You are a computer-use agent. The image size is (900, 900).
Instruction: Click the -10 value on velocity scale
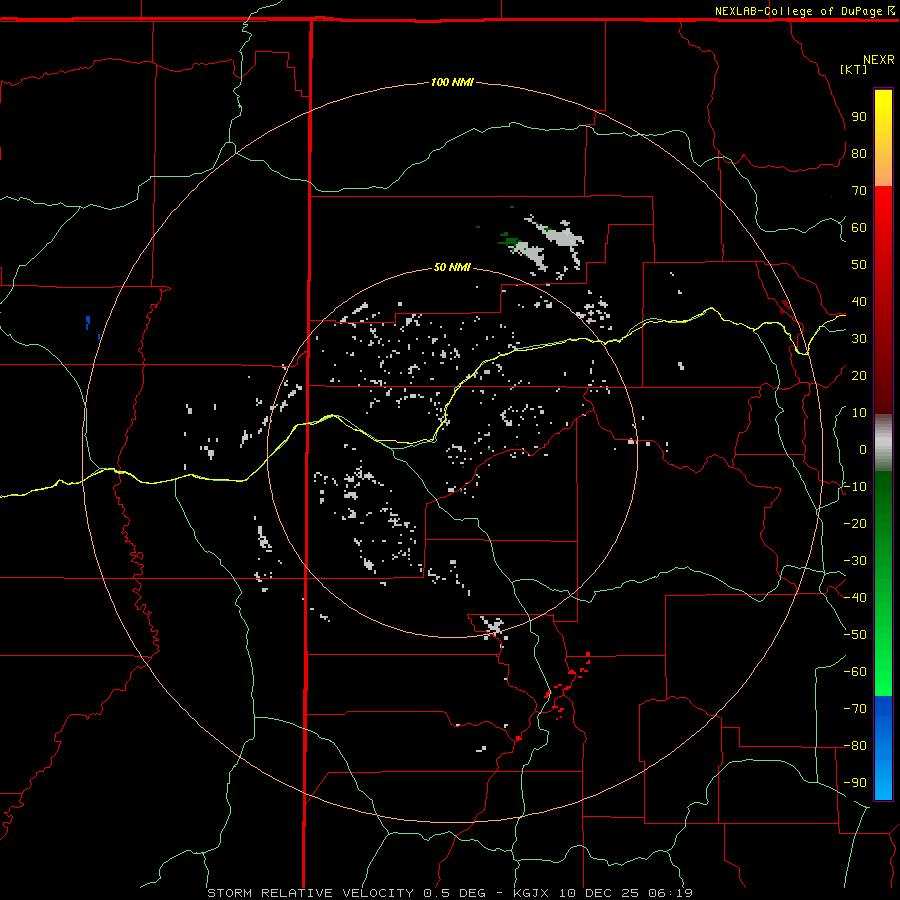[x=855, y=487]
